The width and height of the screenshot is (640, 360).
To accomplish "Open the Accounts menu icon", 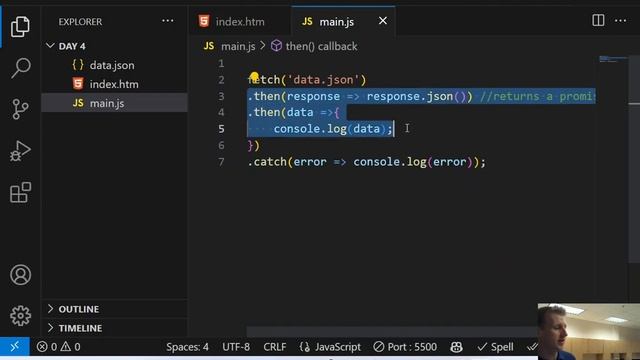I will [x=20, y=275].
